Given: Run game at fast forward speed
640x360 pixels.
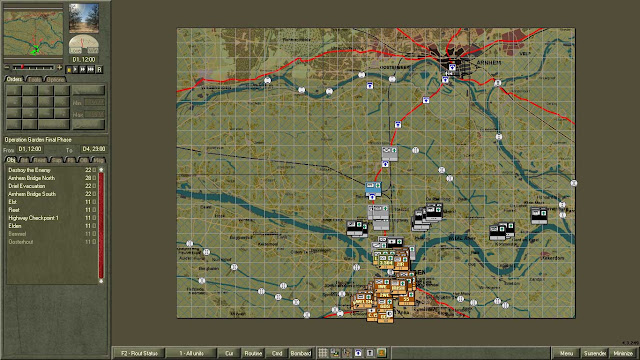Looking at the screenshot, I should click(82, 70).
